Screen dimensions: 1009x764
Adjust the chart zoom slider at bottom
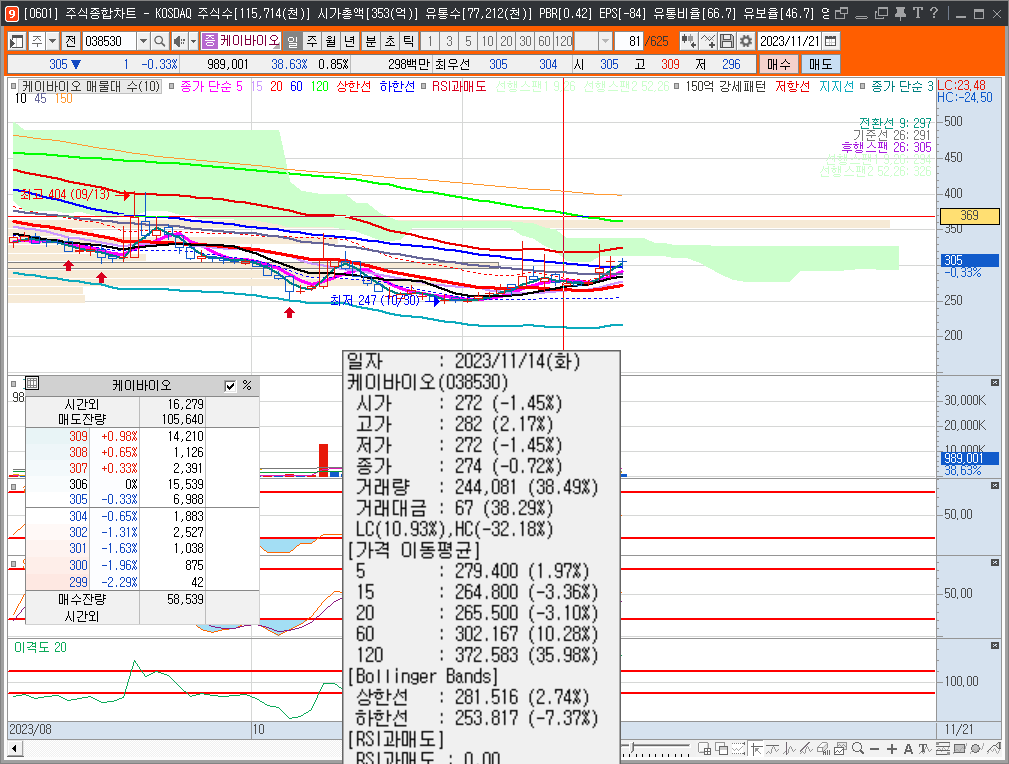tap(633, 749)
